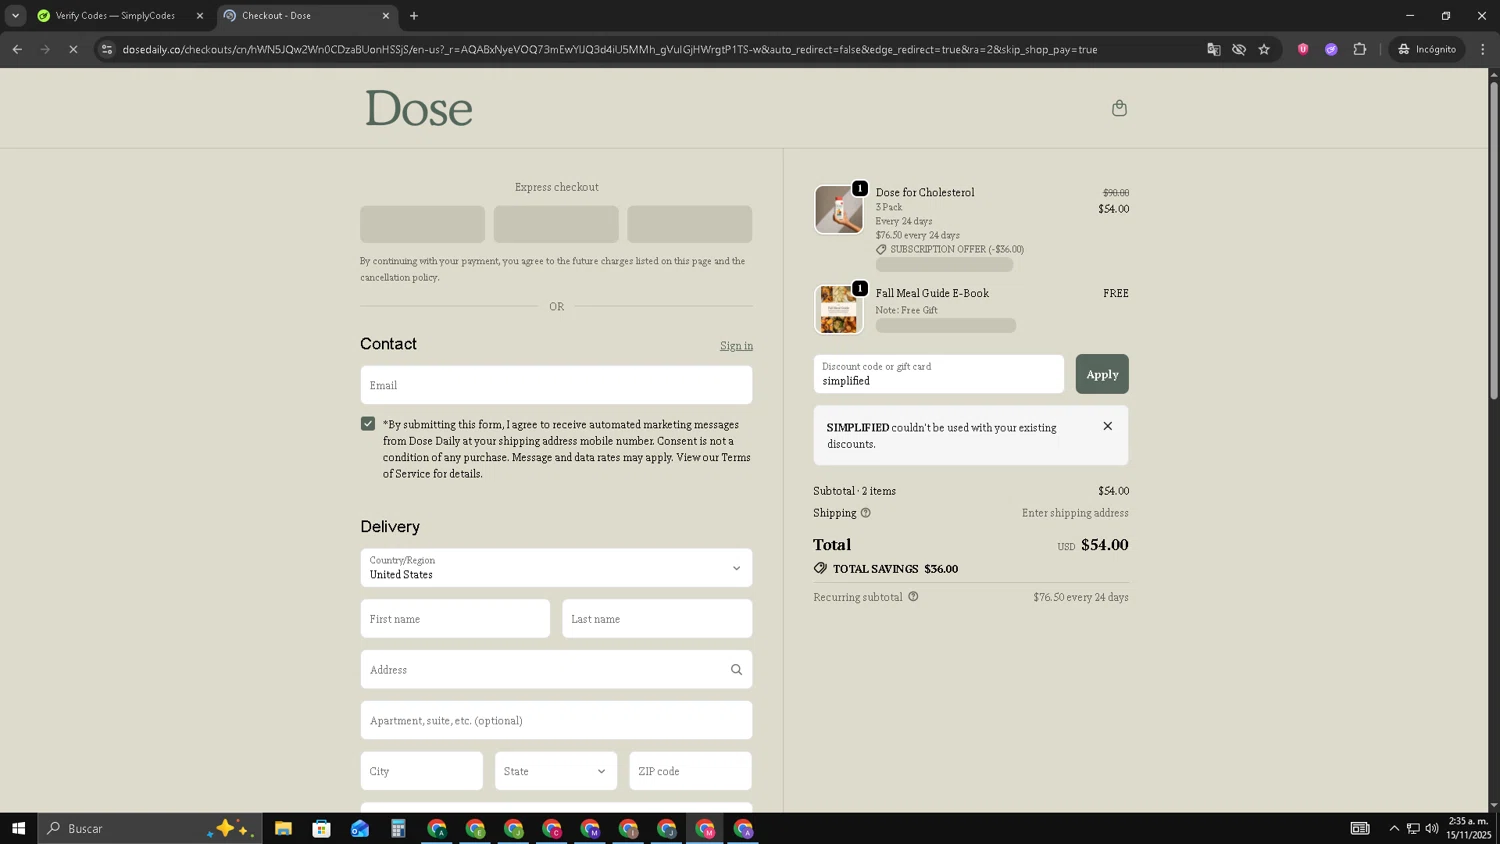Click the Dose for Cholesterol product thumbnail
The image size is (1500, 844).
pyautogui.click(x=838, y=210)
